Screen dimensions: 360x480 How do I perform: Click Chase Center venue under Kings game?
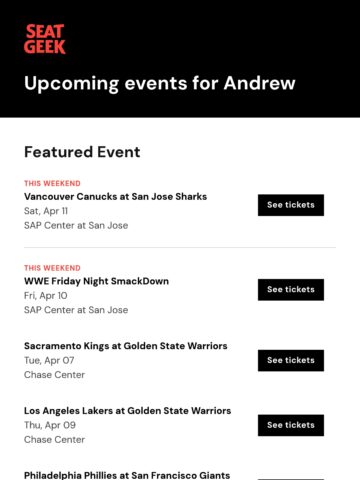click(x=54, y=375)
